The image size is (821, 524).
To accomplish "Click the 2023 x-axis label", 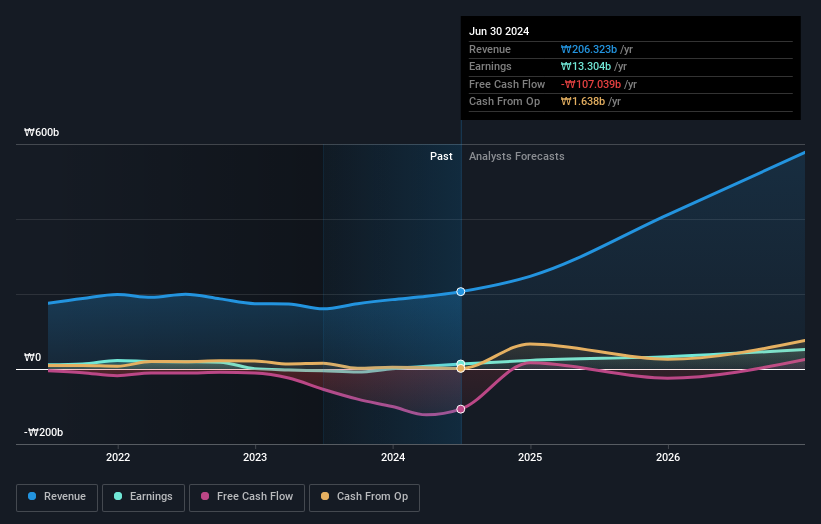I will point(255,458).
